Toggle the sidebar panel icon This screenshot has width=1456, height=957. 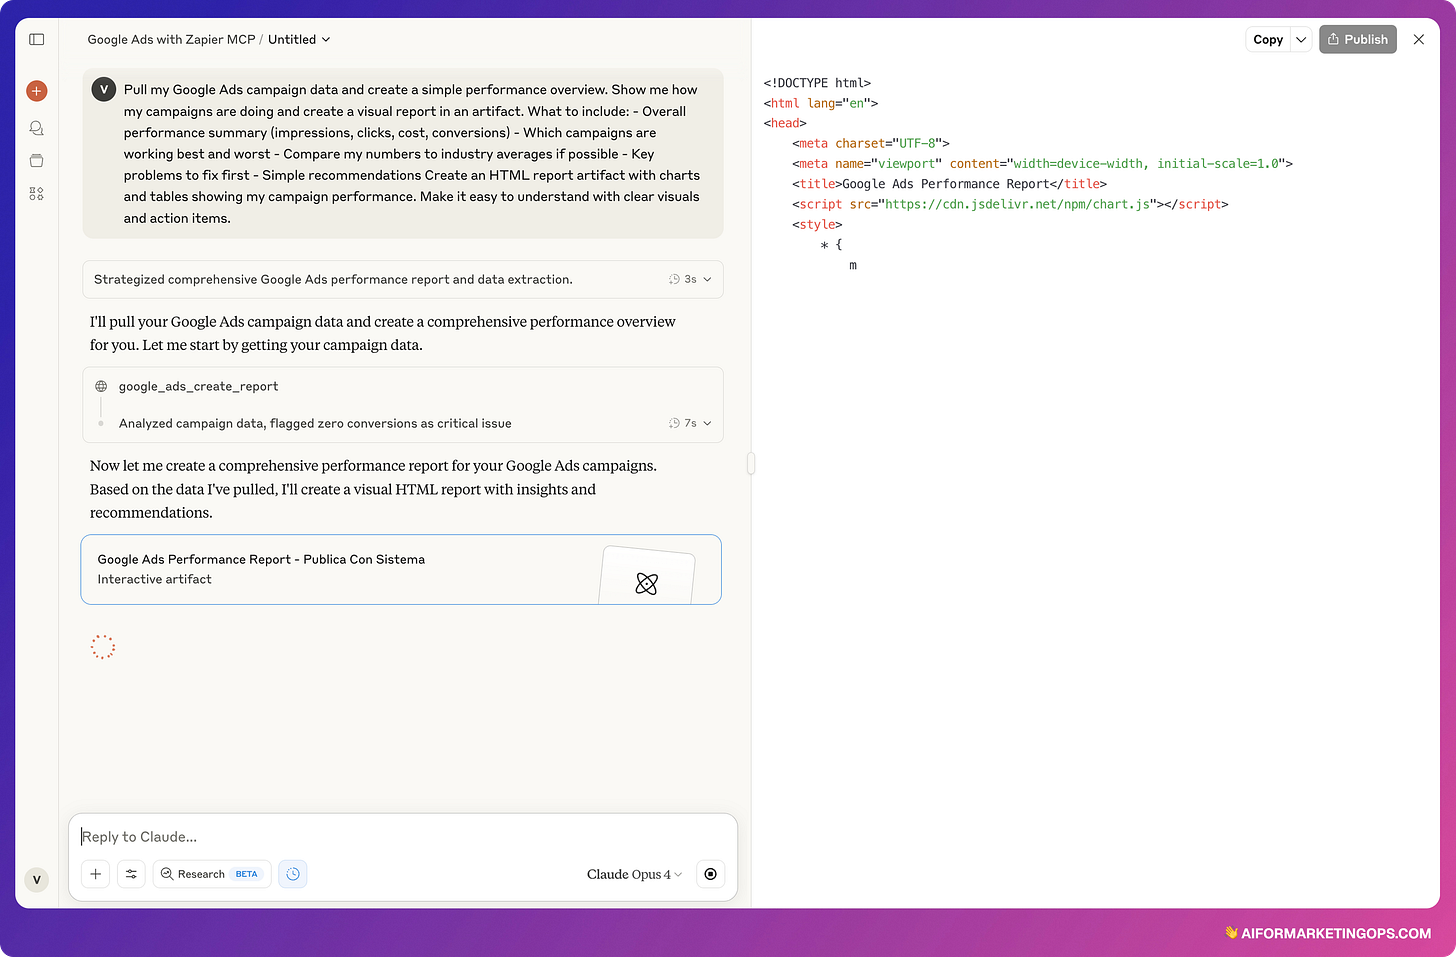(x=37, y=39)
